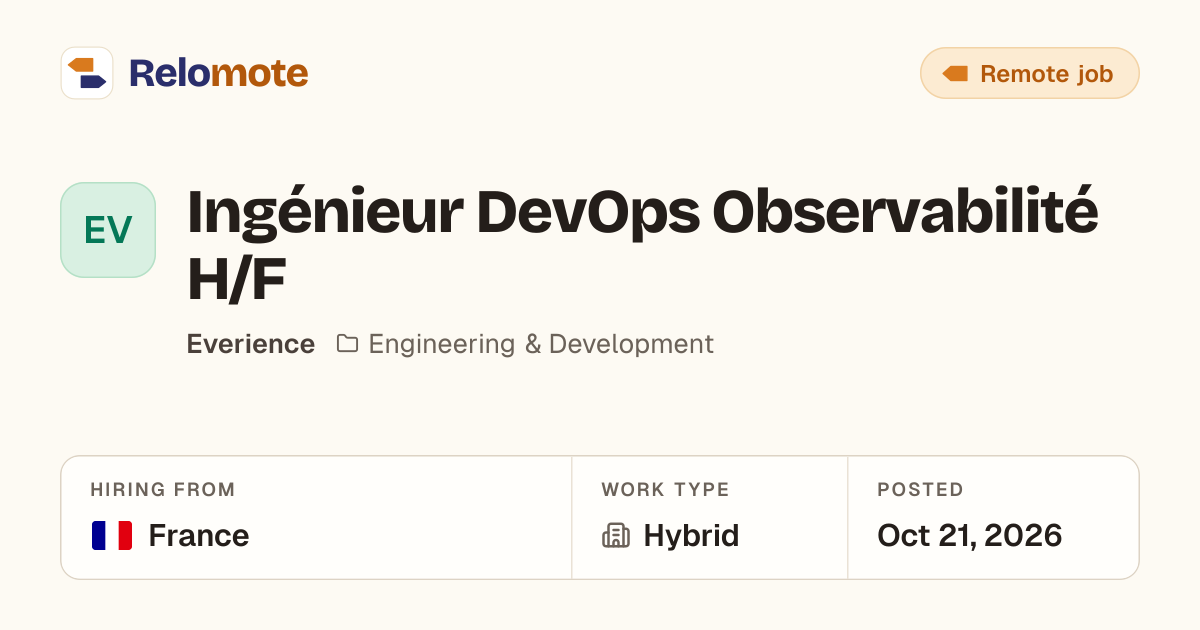Screen dimensions: 1200x630
Task: Click the Remote job badge
Action: tap(1029, 73)
